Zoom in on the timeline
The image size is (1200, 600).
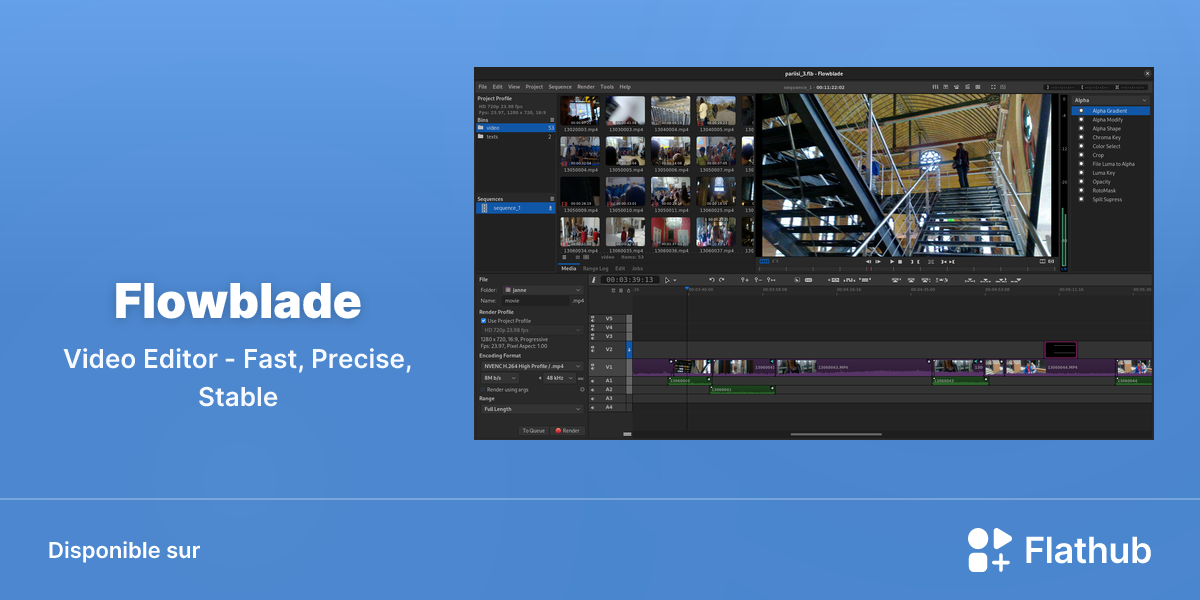[745, 280]
